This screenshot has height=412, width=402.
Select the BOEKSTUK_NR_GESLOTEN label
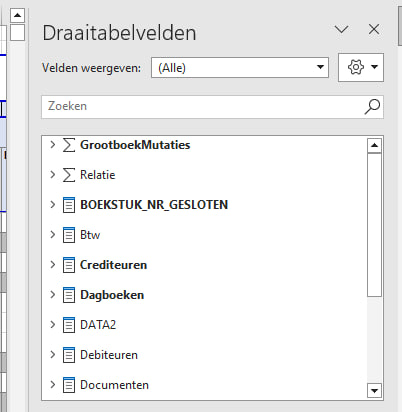click(154, 205)
